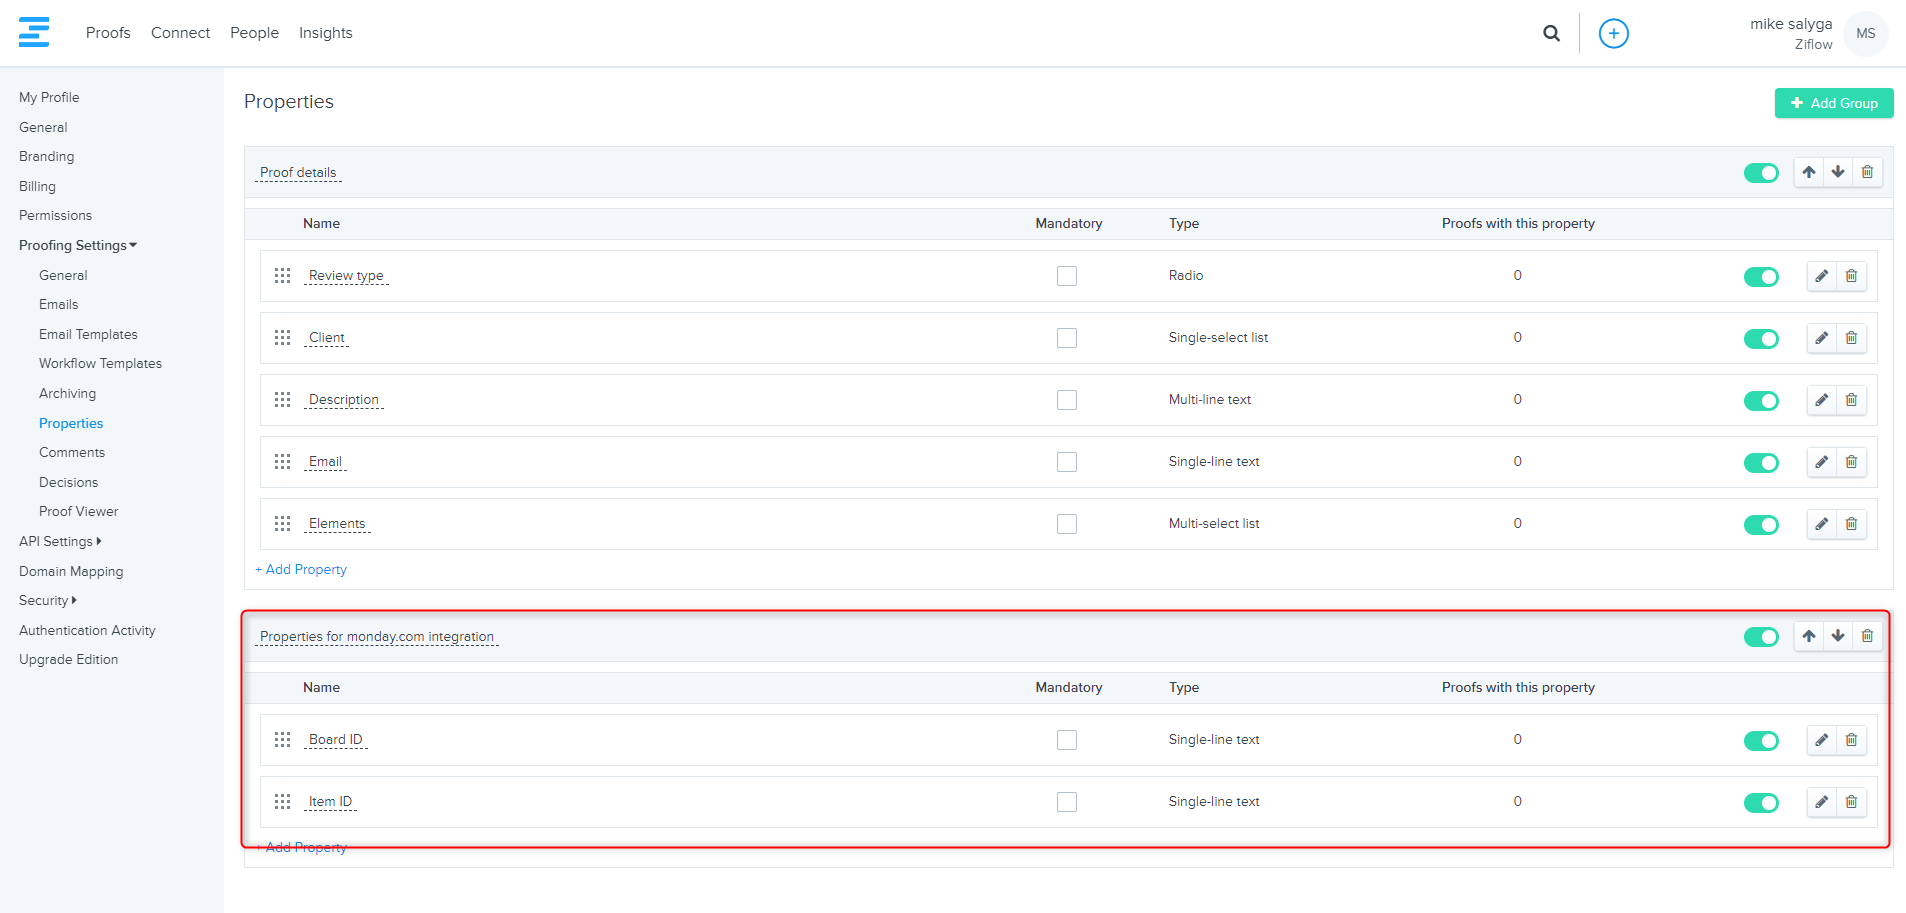Edit the Board ID property pencil icon

(1822, 740)
